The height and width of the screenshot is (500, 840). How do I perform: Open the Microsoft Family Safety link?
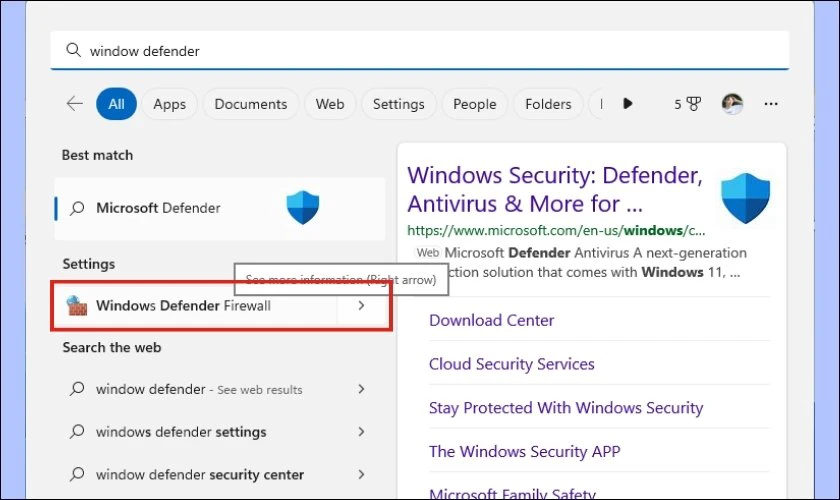pyautogui.click(x=512, y=493)
